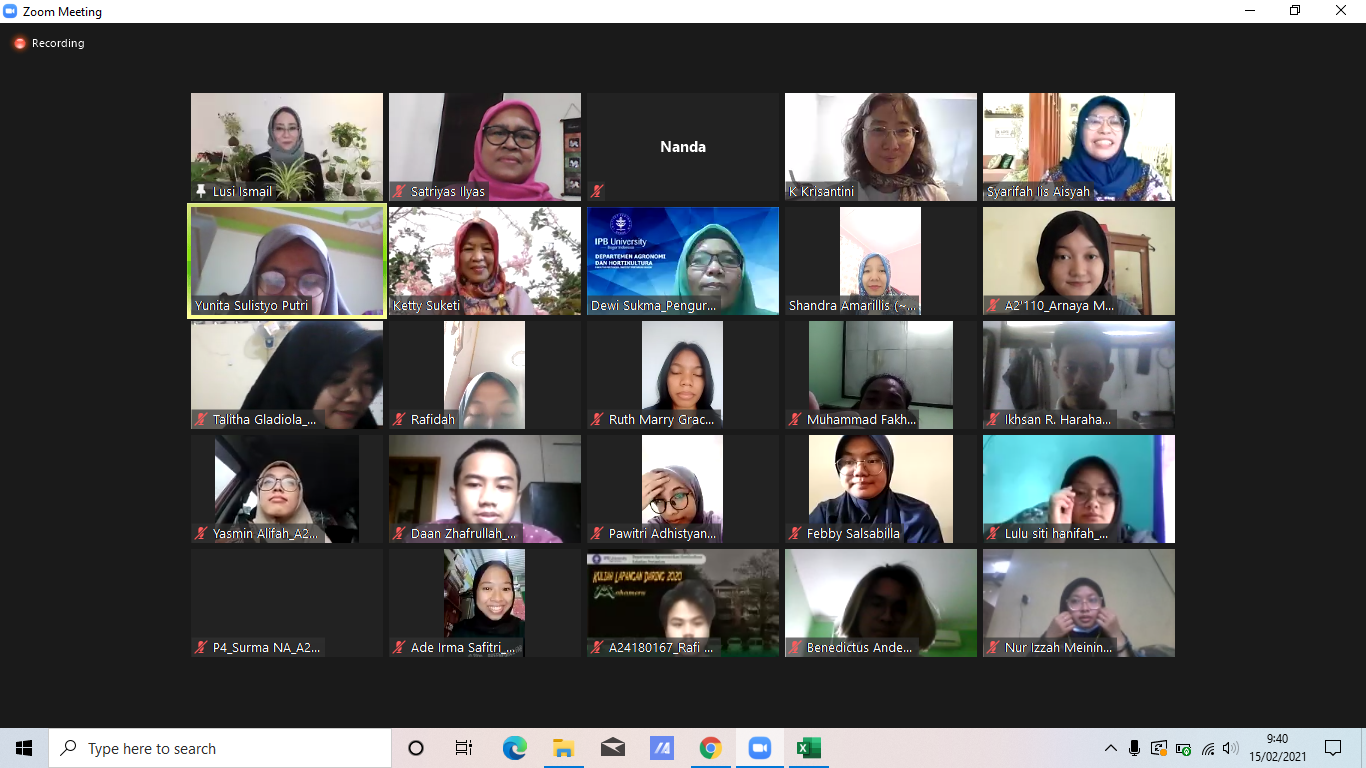Open the Zoom app from the taskbar

tap(759, 748)
